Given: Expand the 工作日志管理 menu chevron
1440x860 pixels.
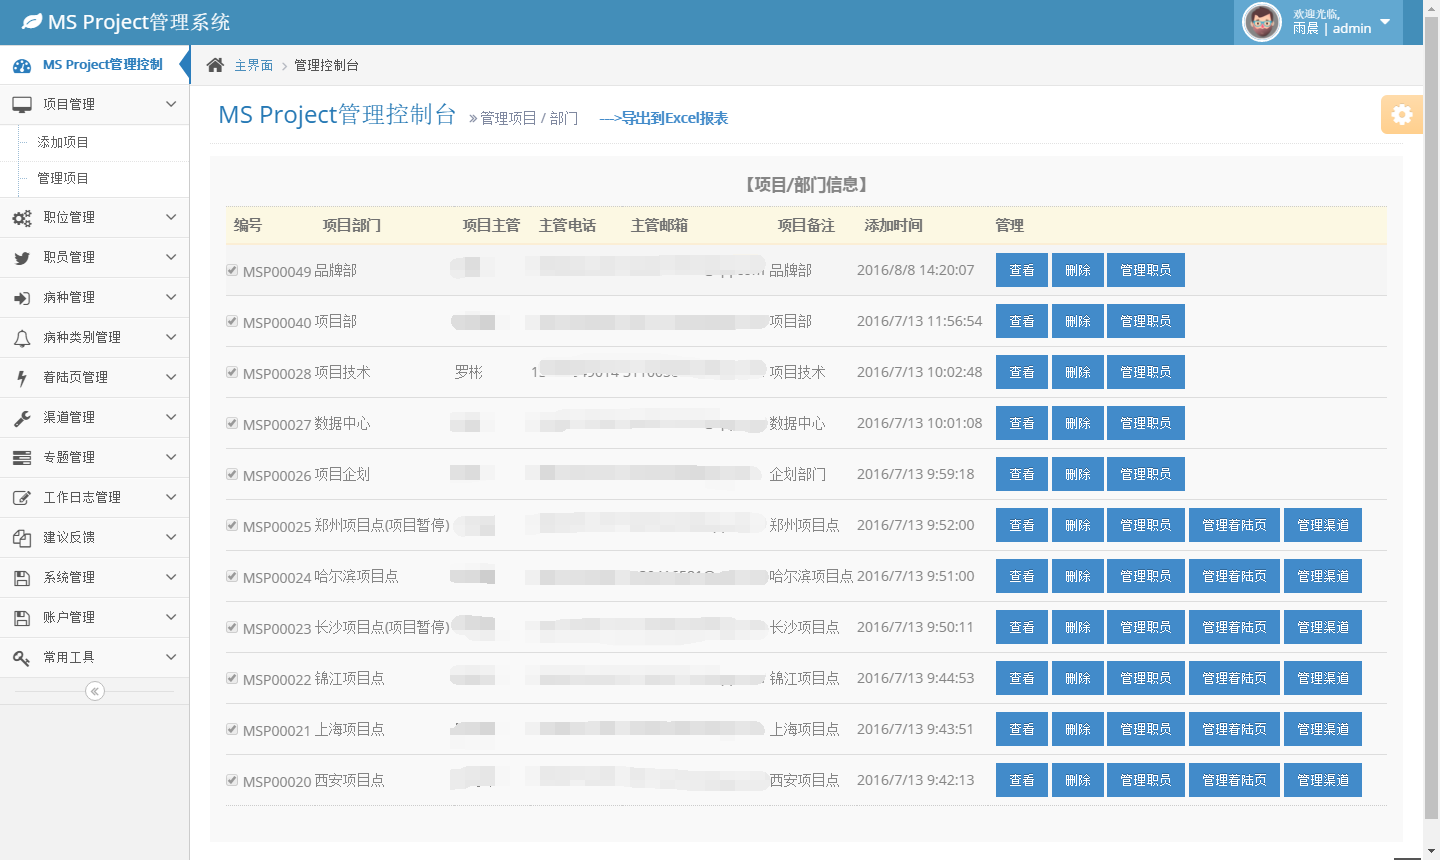Looking at the screenshot, I should [x=171, y=497].
